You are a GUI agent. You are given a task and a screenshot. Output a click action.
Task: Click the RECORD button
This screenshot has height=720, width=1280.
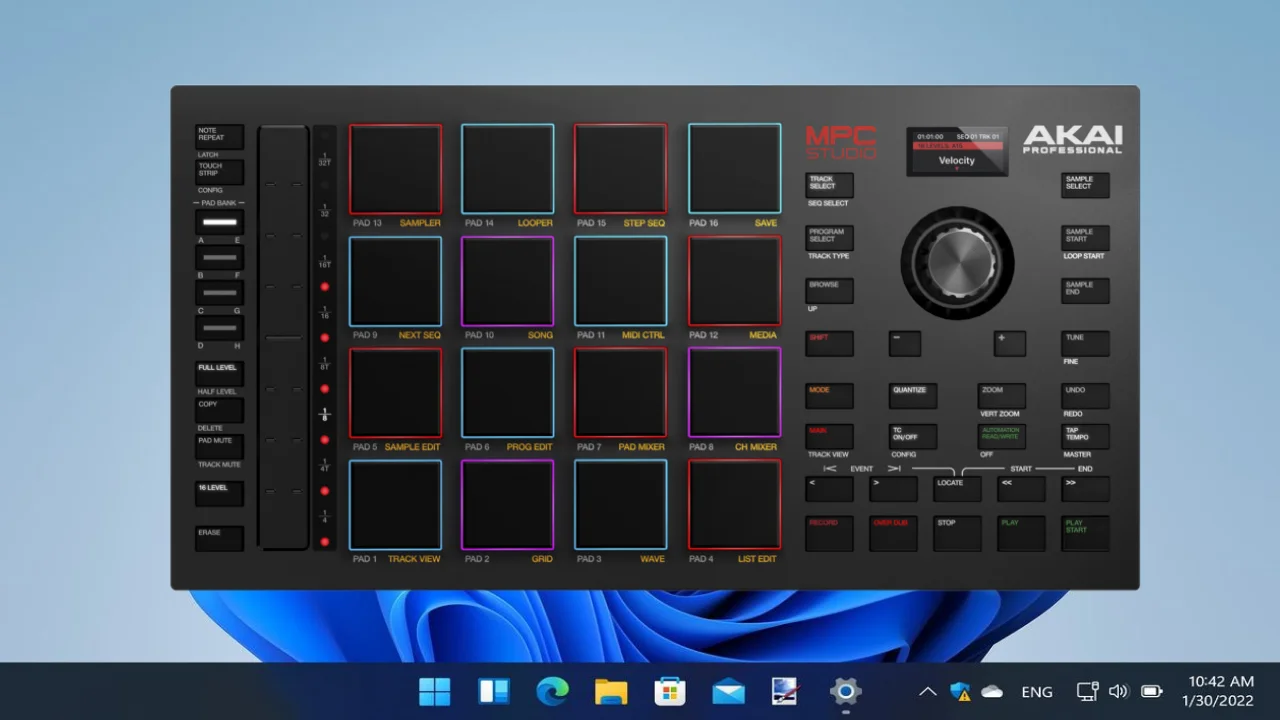(x=829, y=533)
